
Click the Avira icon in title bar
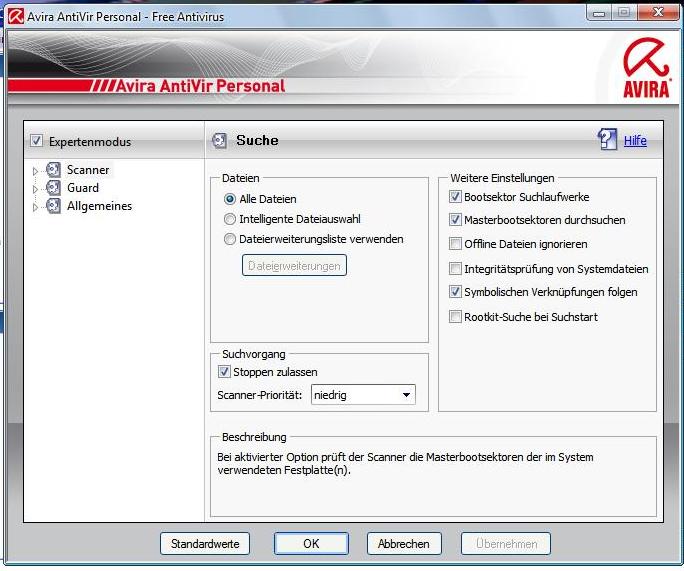[x=16, y=17]
